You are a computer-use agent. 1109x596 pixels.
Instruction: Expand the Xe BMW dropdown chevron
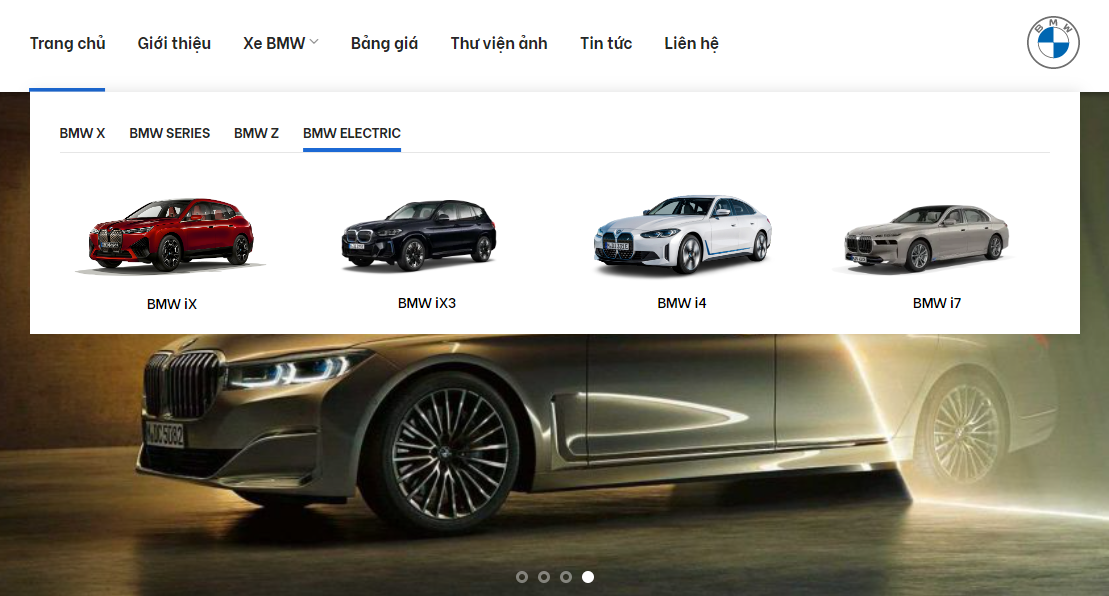pos(314,42)
